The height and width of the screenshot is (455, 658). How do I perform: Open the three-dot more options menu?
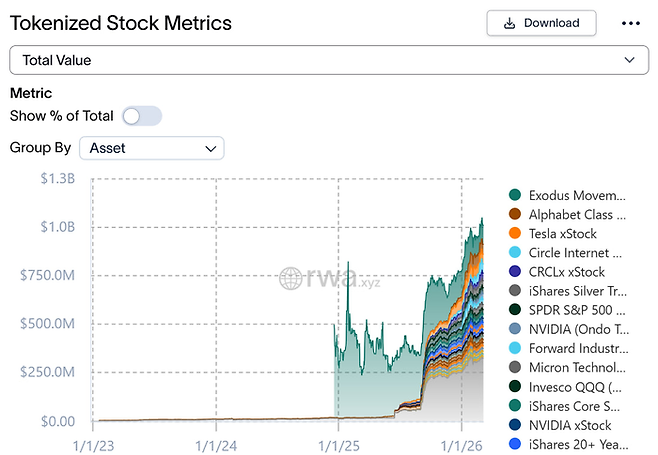[x=630, y=23]
